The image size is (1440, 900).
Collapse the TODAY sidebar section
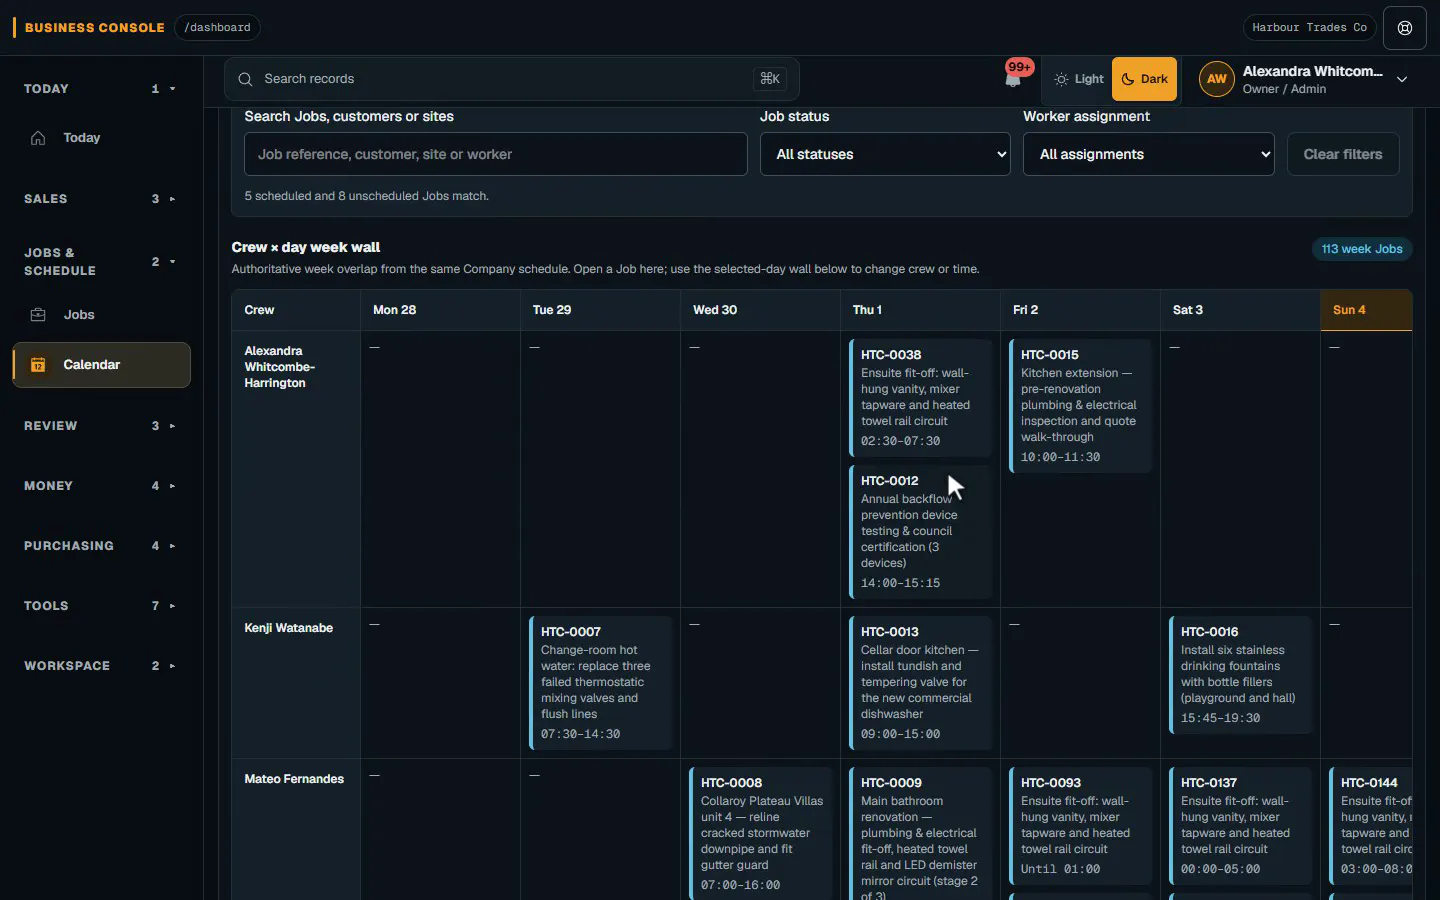click(100, 89)
